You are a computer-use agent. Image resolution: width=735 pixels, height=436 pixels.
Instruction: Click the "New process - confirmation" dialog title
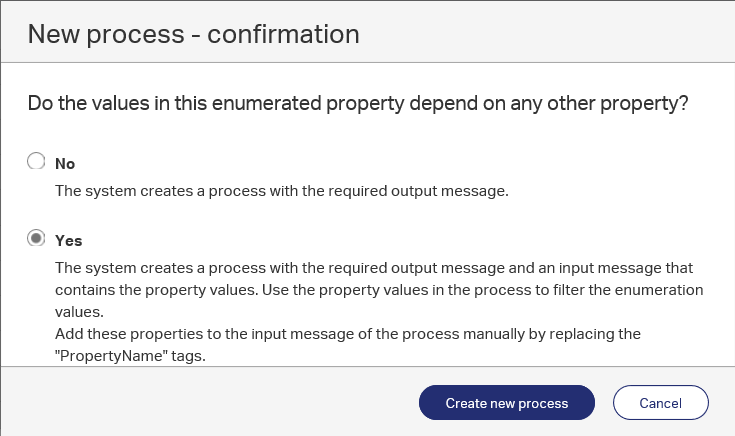pyautogui.click(x=193, y=34)
